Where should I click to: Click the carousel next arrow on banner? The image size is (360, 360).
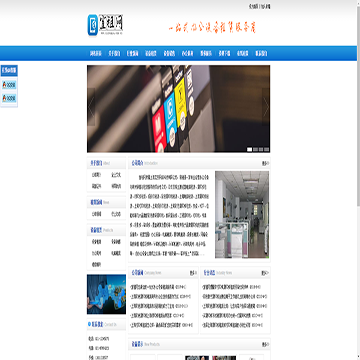click(x=266, y=107)
